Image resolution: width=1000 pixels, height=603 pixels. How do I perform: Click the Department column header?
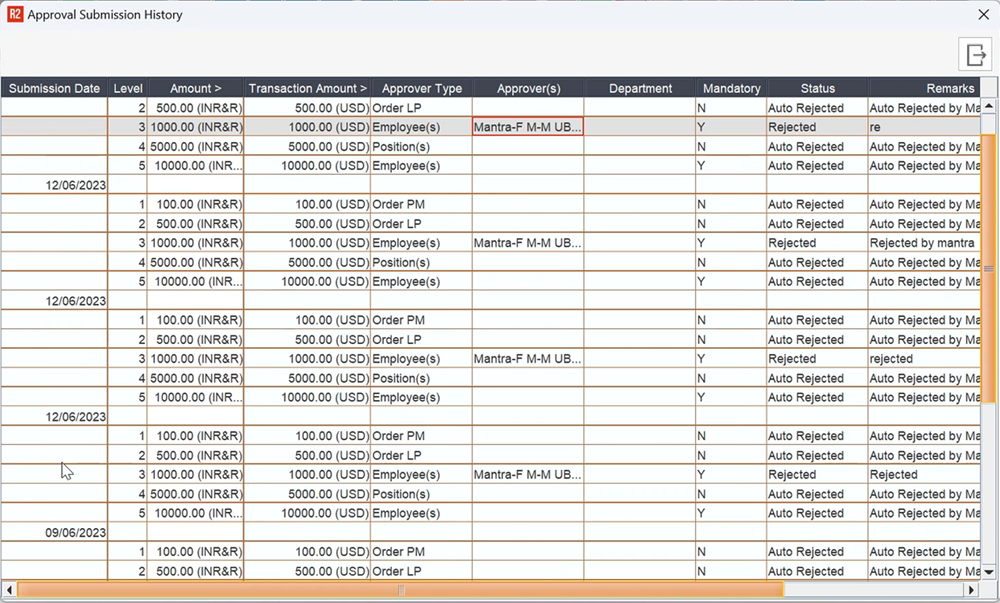pyautogui.click(x=640, y=88)
